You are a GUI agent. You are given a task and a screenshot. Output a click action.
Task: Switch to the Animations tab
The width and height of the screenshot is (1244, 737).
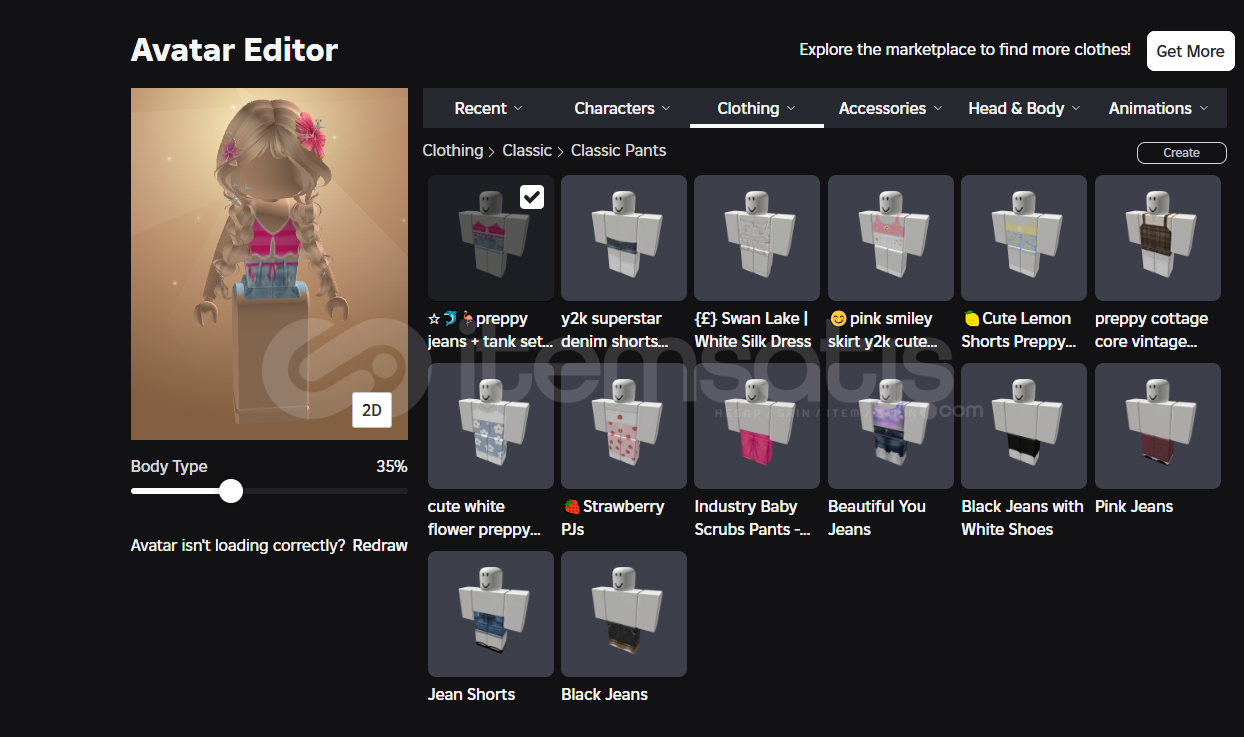point(1158,108)
